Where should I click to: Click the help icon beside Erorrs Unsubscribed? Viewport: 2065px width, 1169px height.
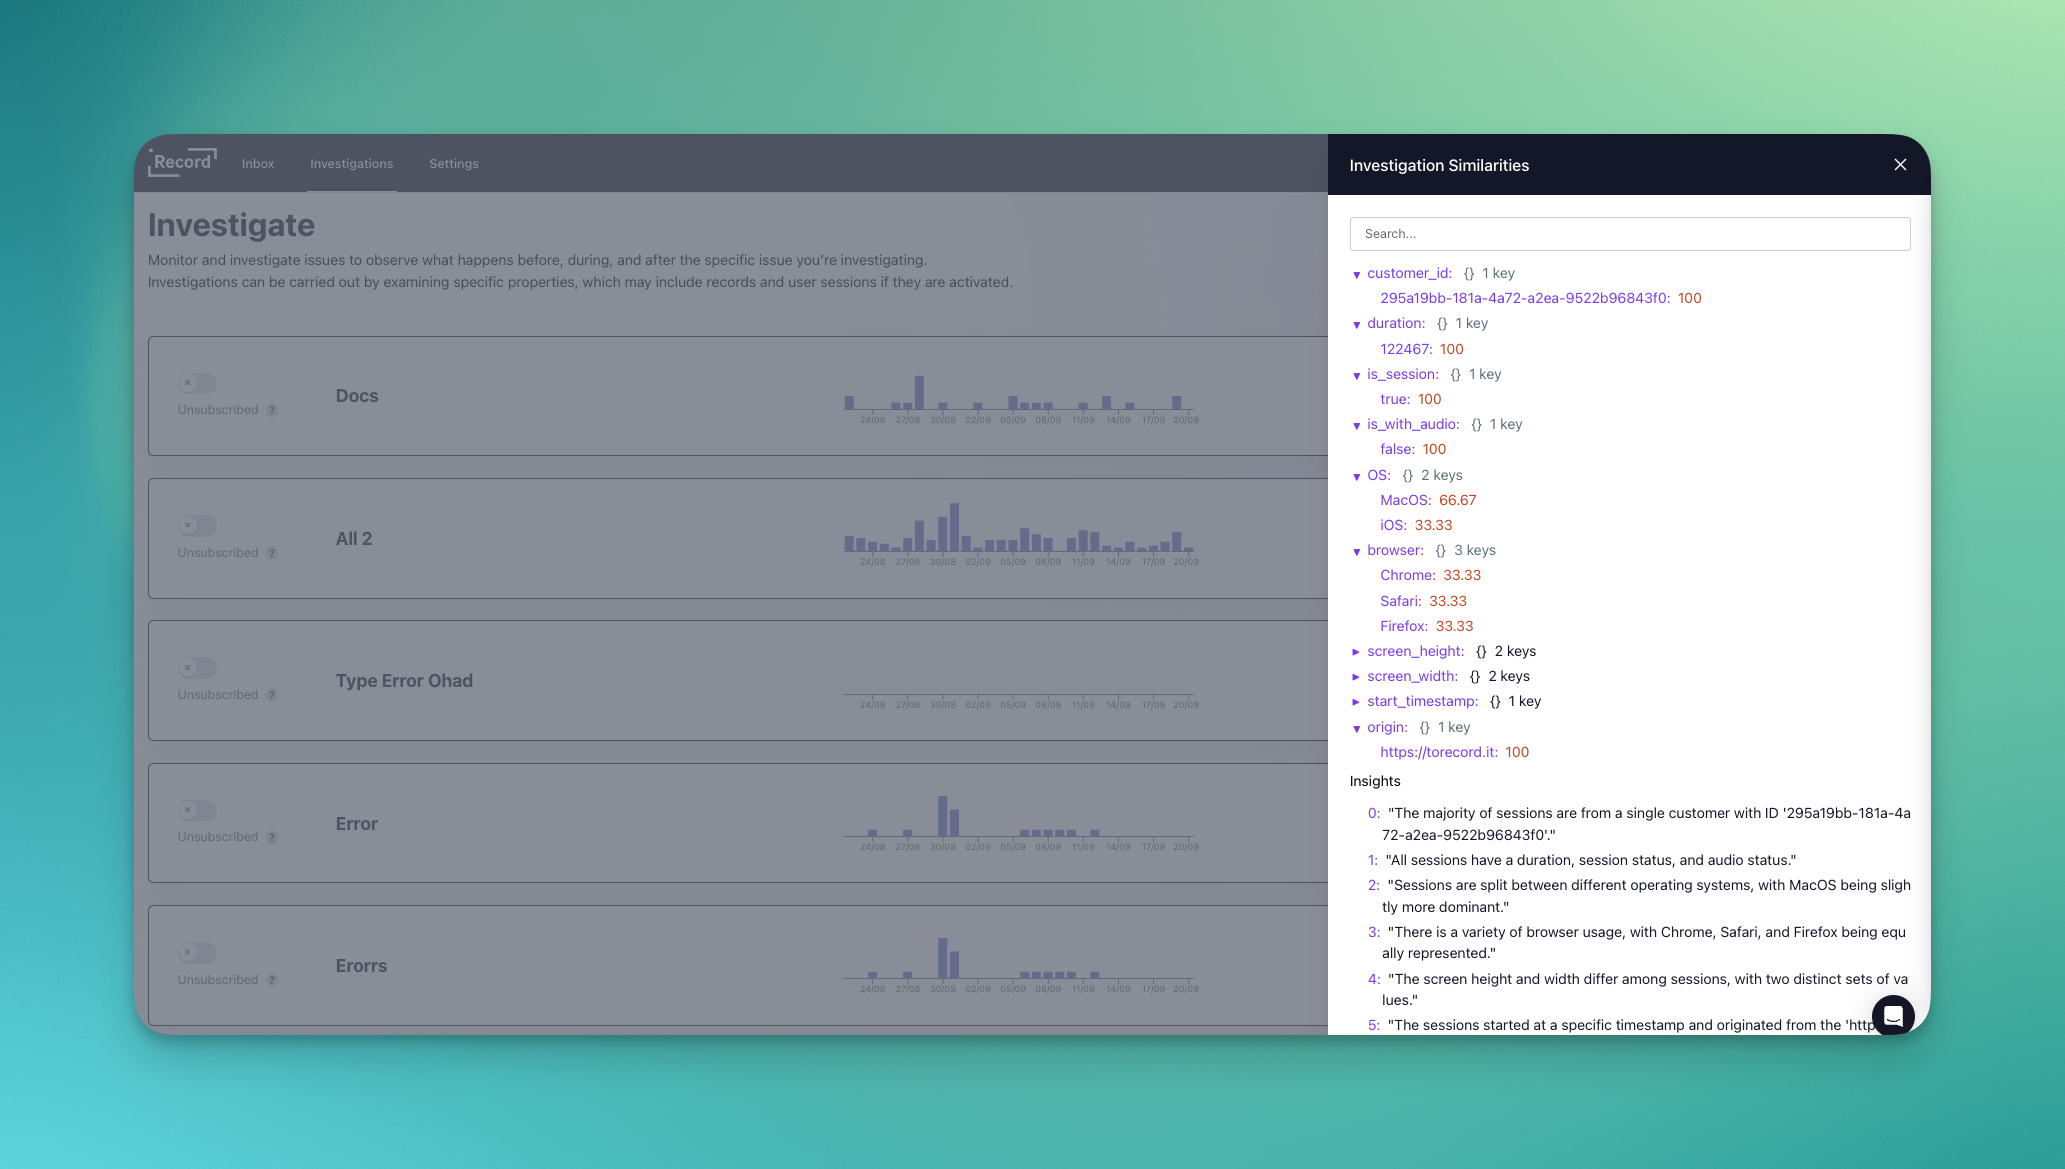pyautogui.click(x=272, y=981)
